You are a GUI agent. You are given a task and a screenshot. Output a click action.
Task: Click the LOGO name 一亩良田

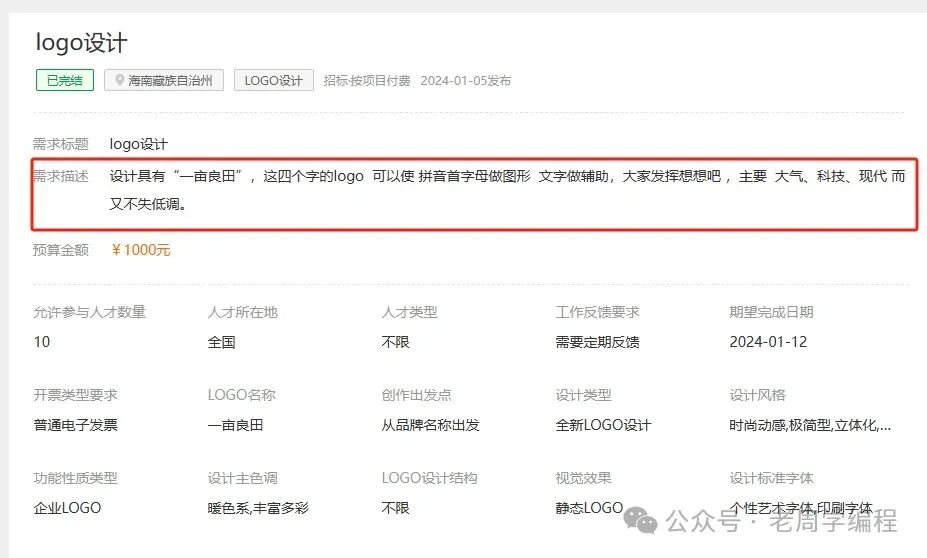tap(235, 424)
